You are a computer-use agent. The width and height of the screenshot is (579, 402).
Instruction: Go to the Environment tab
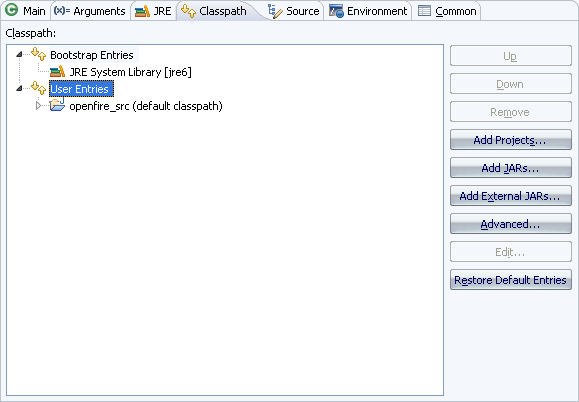368,11
